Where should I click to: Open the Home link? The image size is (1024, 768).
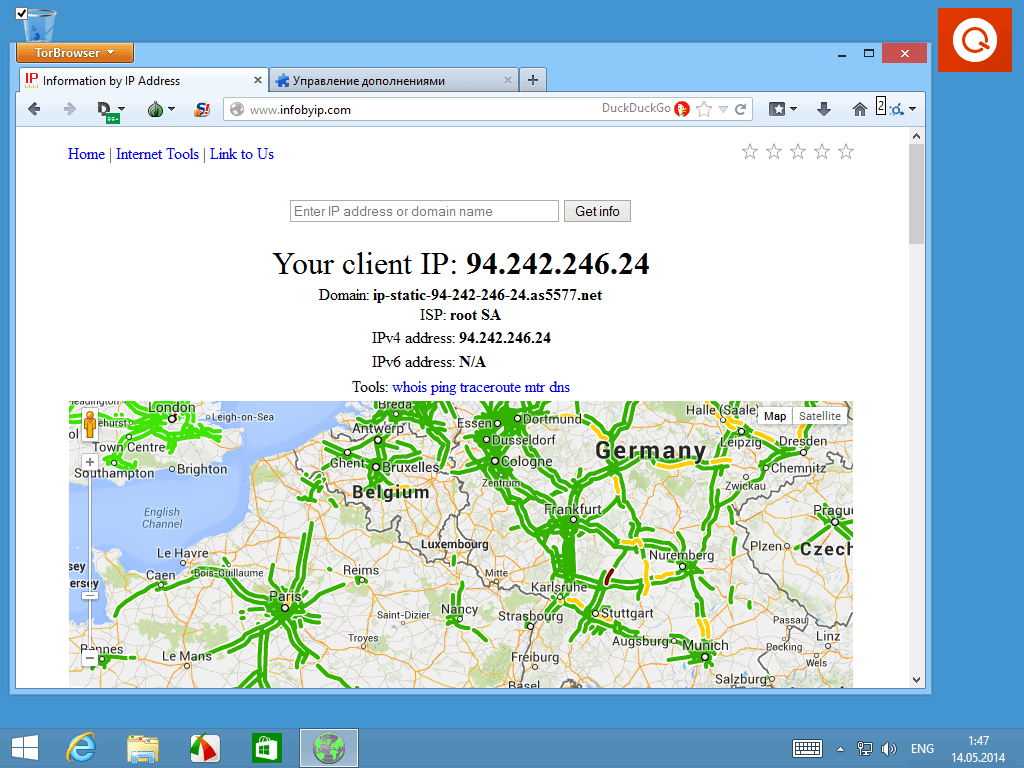pyautogui.click(x=86, y=154)
